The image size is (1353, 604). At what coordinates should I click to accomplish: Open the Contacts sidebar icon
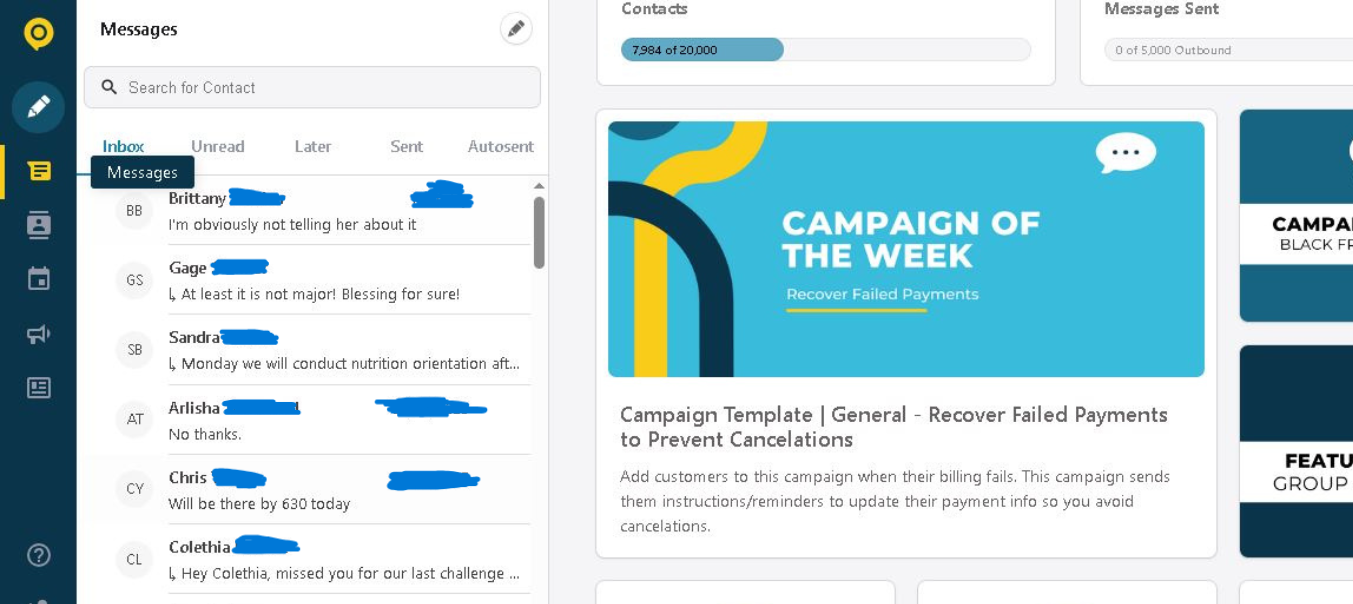39,225
